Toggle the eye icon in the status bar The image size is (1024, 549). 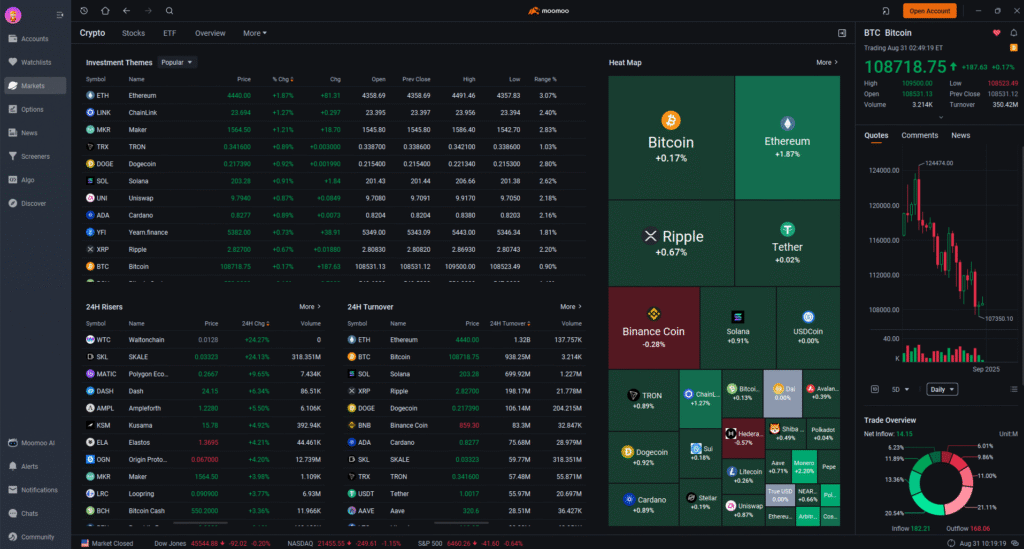coord(1015,543)
